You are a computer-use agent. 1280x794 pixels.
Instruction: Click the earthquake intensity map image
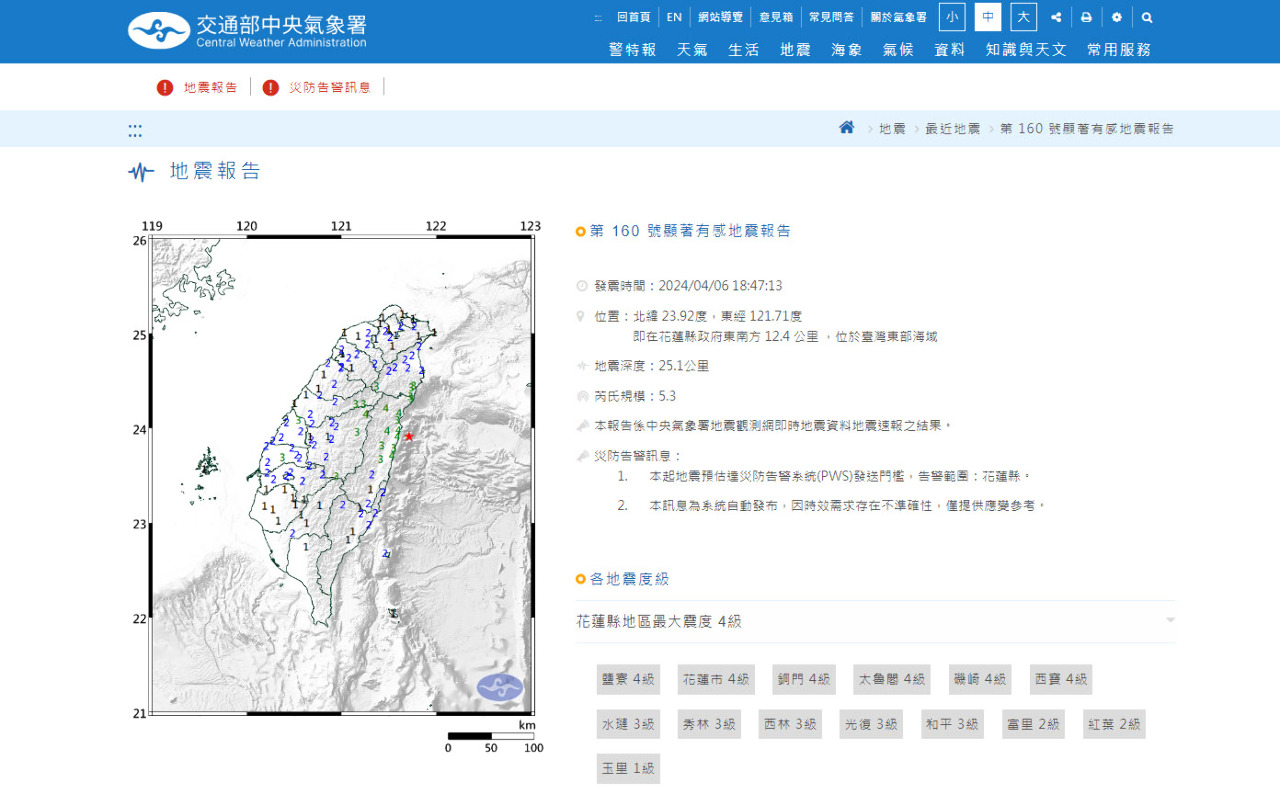tap(339, 487)
